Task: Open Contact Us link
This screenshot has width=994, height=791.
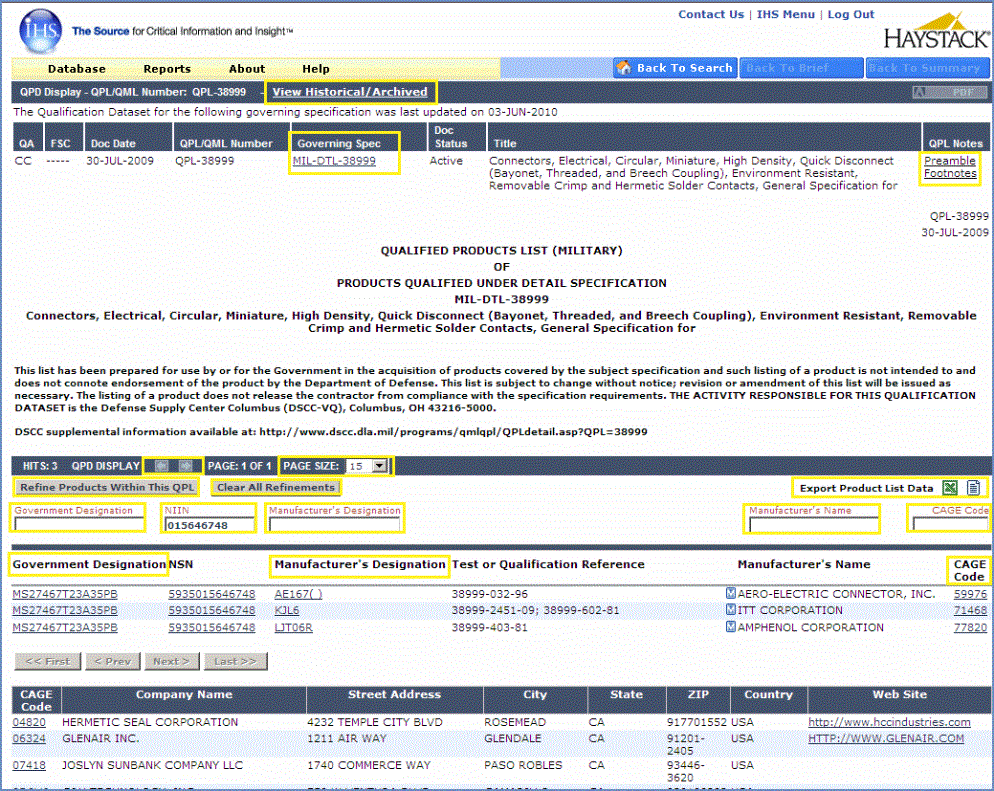Action: (711, 14)
